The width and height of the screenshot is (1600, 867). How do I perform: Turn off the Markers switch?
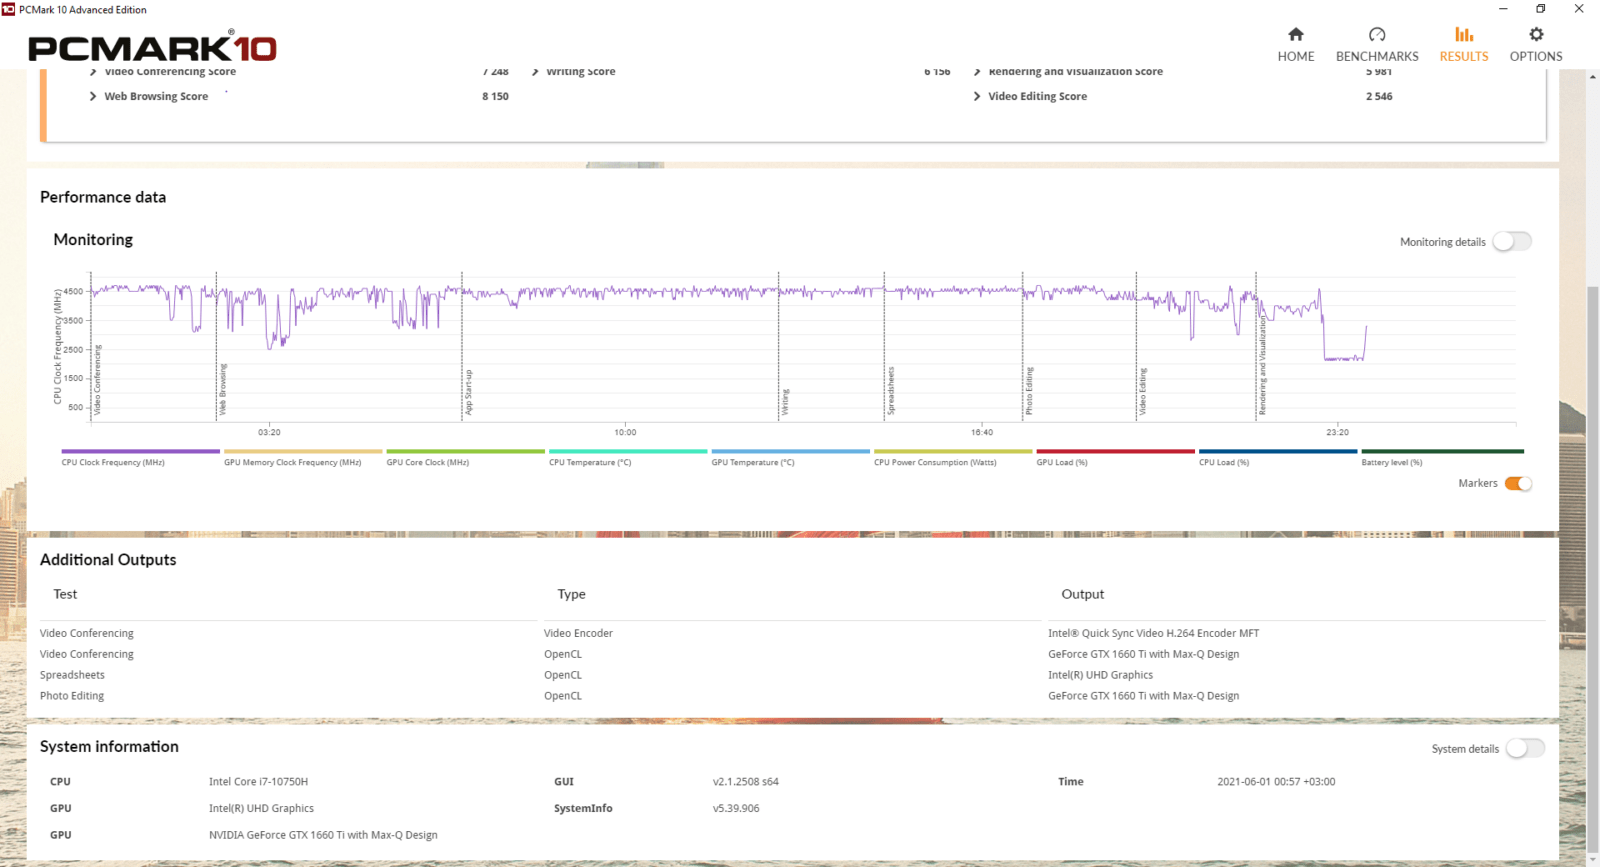pos(1518,483)
